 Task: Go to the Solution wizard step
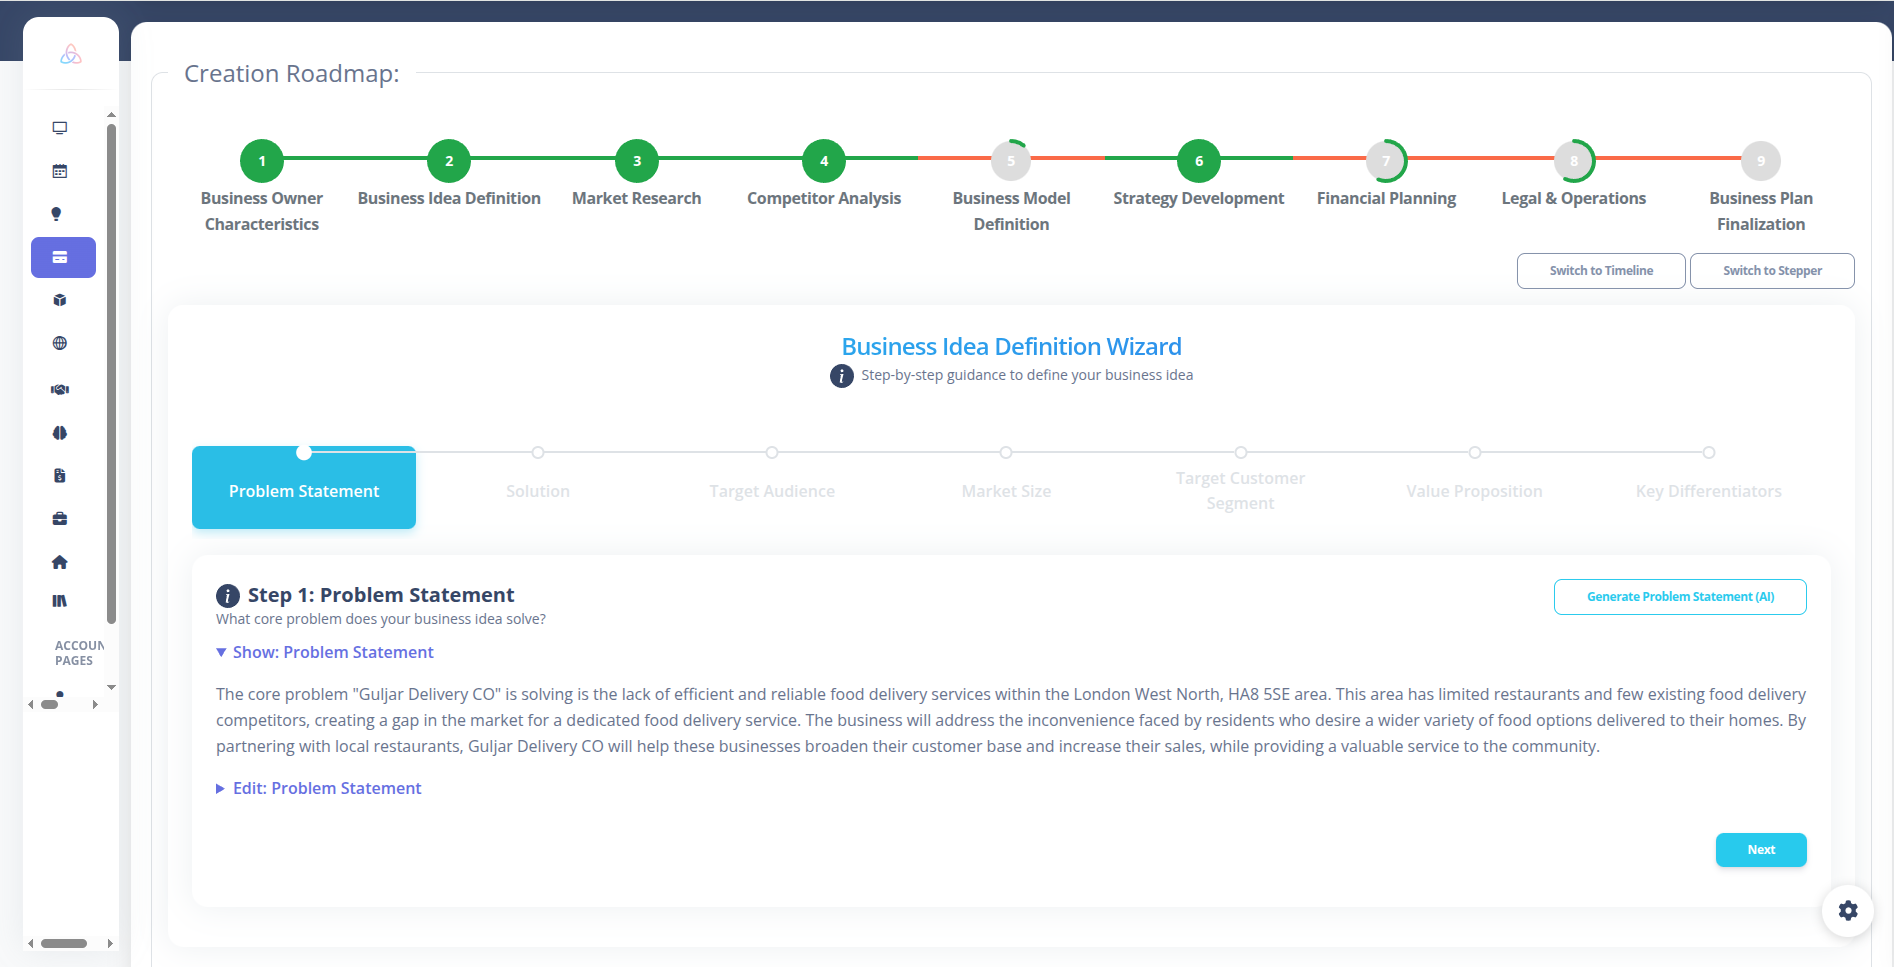click(538, 490)
